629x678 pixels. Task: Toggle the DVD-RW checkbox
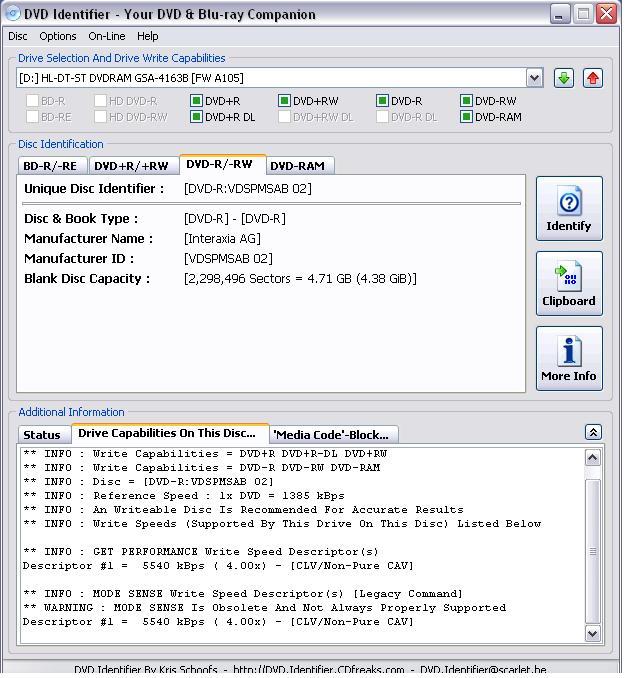(466, 101)
